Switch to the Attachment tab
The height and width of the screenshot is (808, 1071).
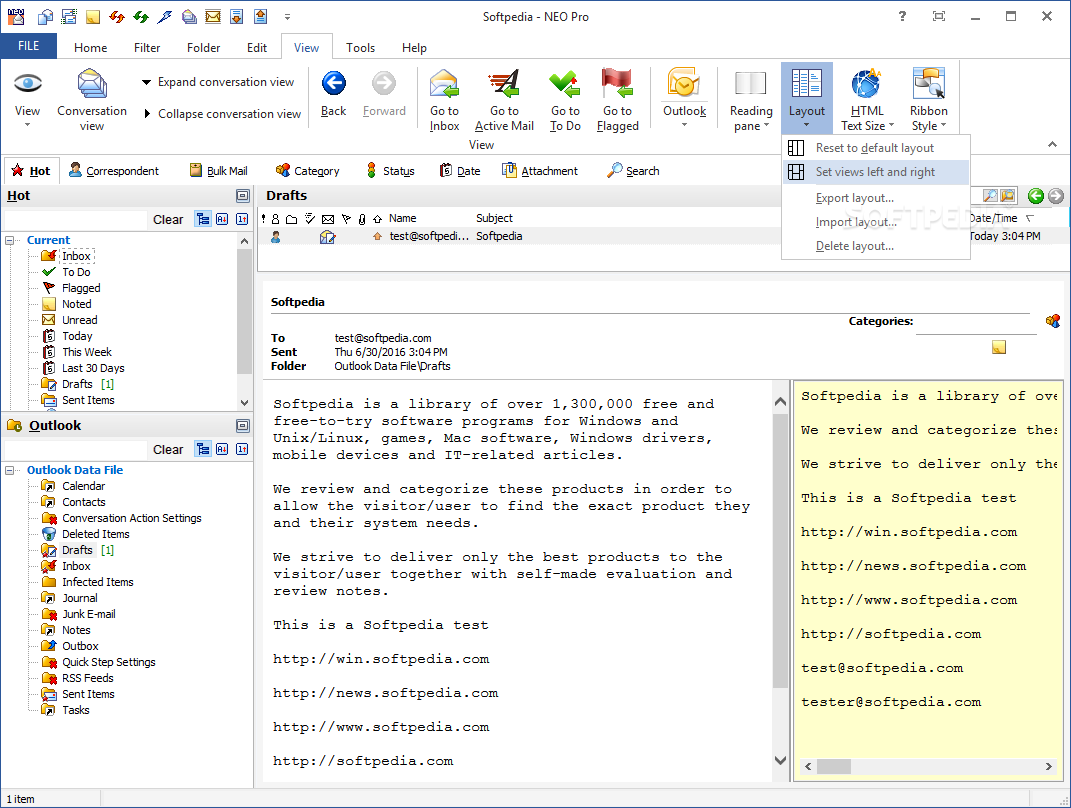pyautogui.click(x=540, y=171)
